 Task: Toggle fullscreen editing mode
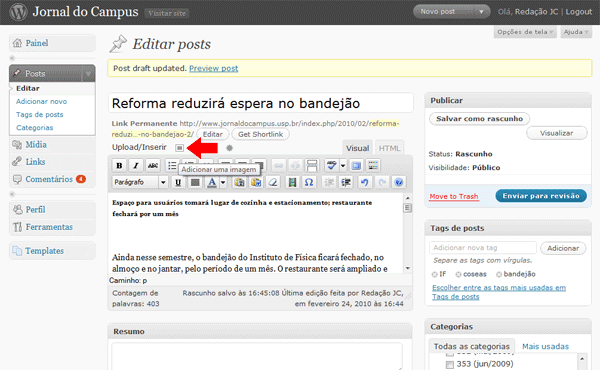[x=356, y=166]
